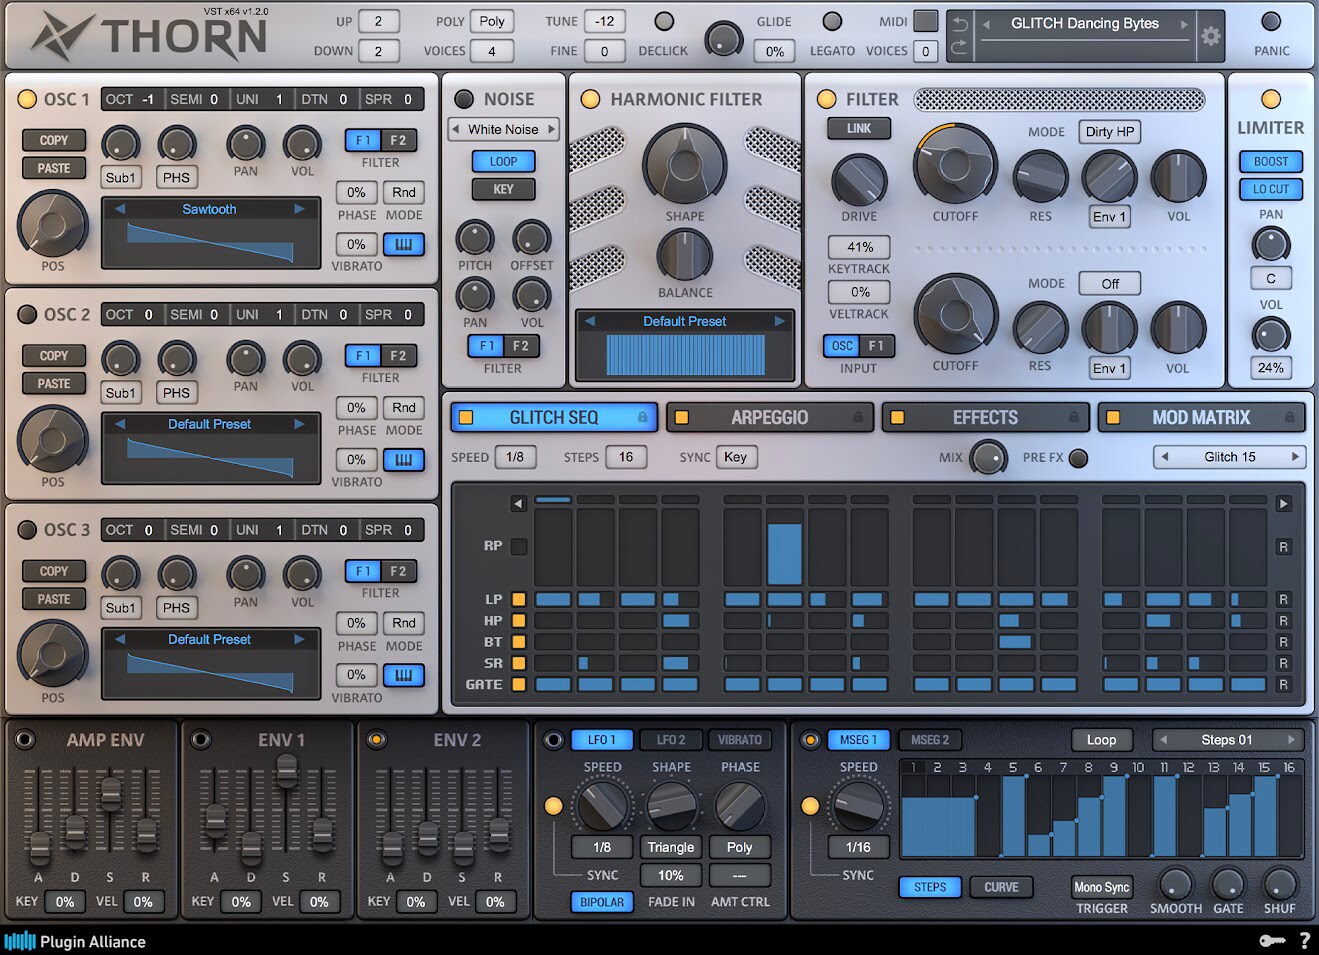Open the help question mark

(1304, 941)
